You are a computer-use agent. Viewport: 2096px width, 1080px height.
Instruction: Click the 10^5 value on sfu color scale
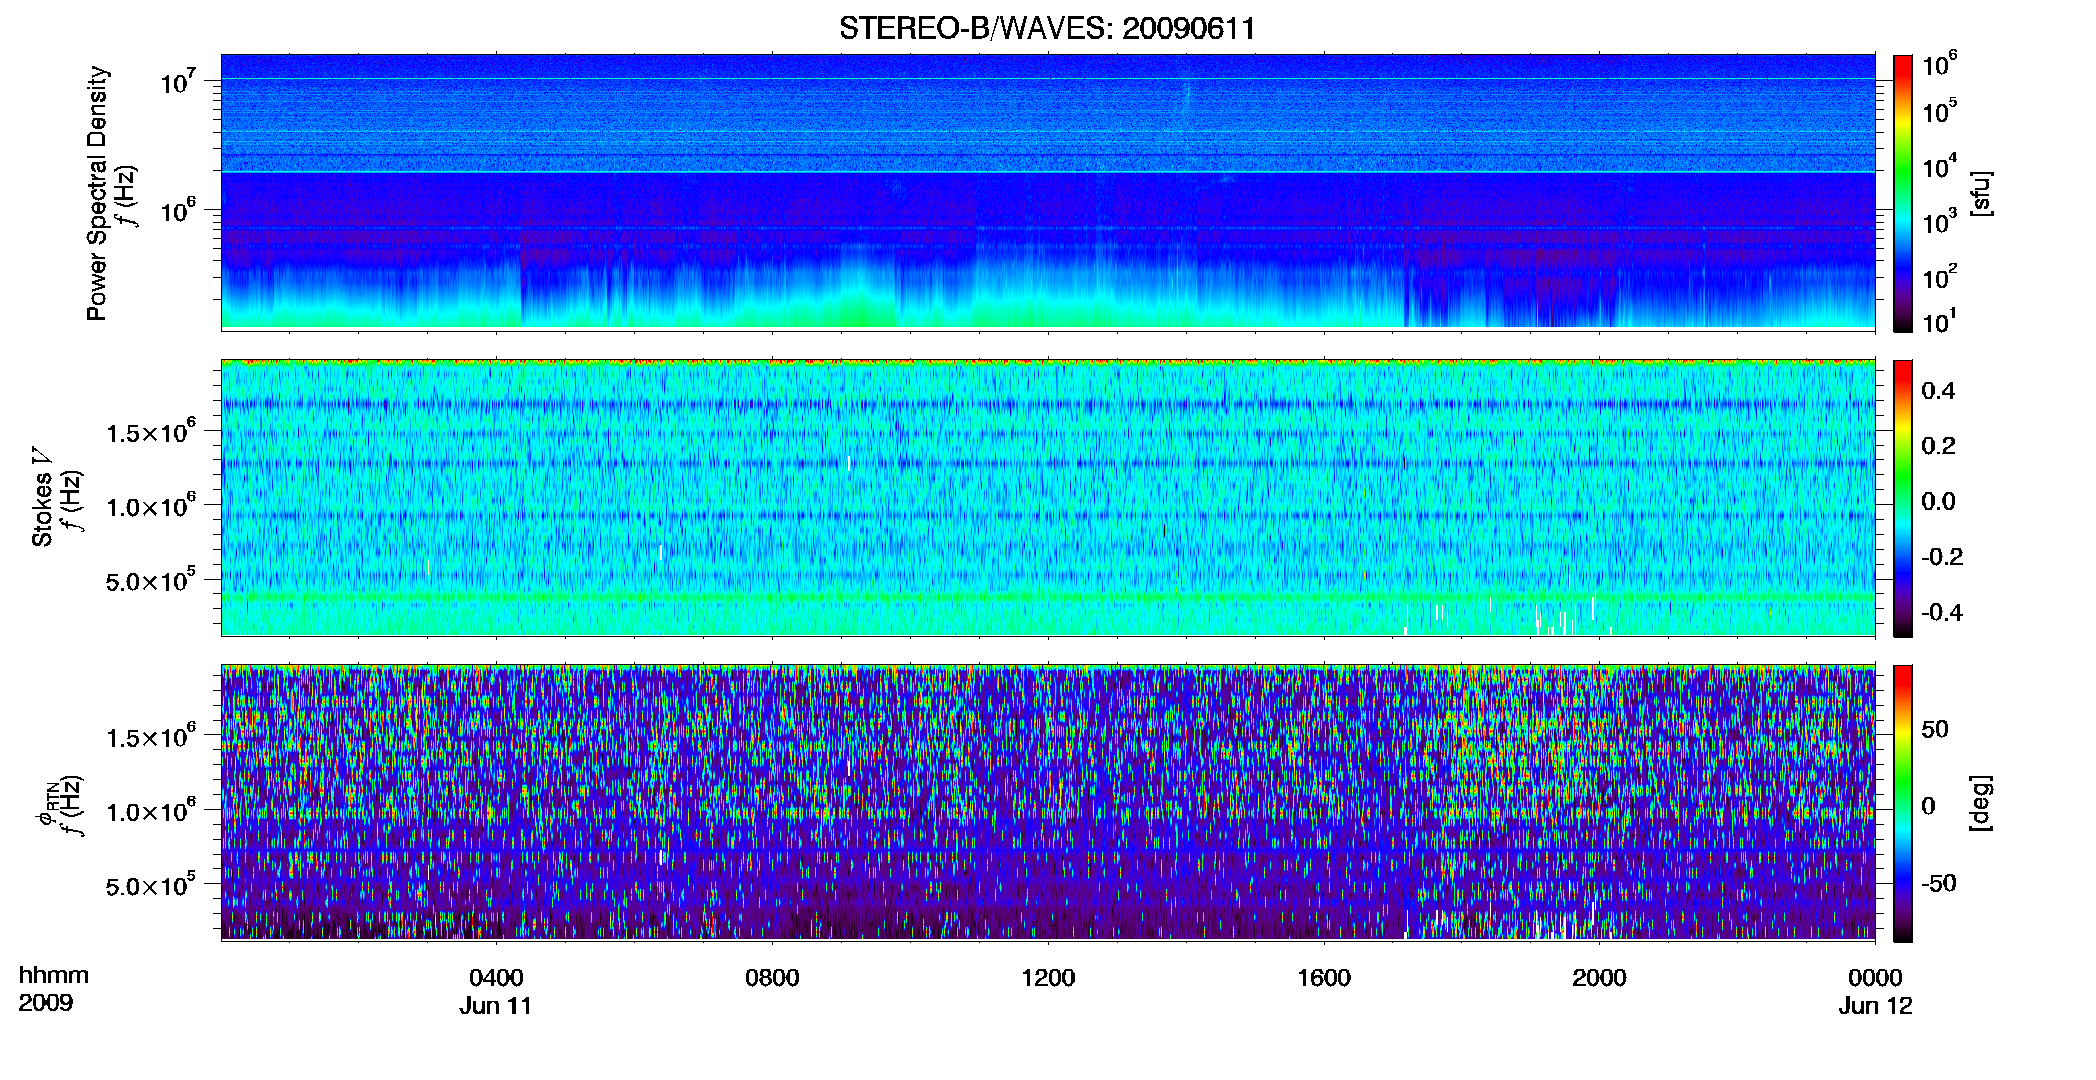point(1939,111)
